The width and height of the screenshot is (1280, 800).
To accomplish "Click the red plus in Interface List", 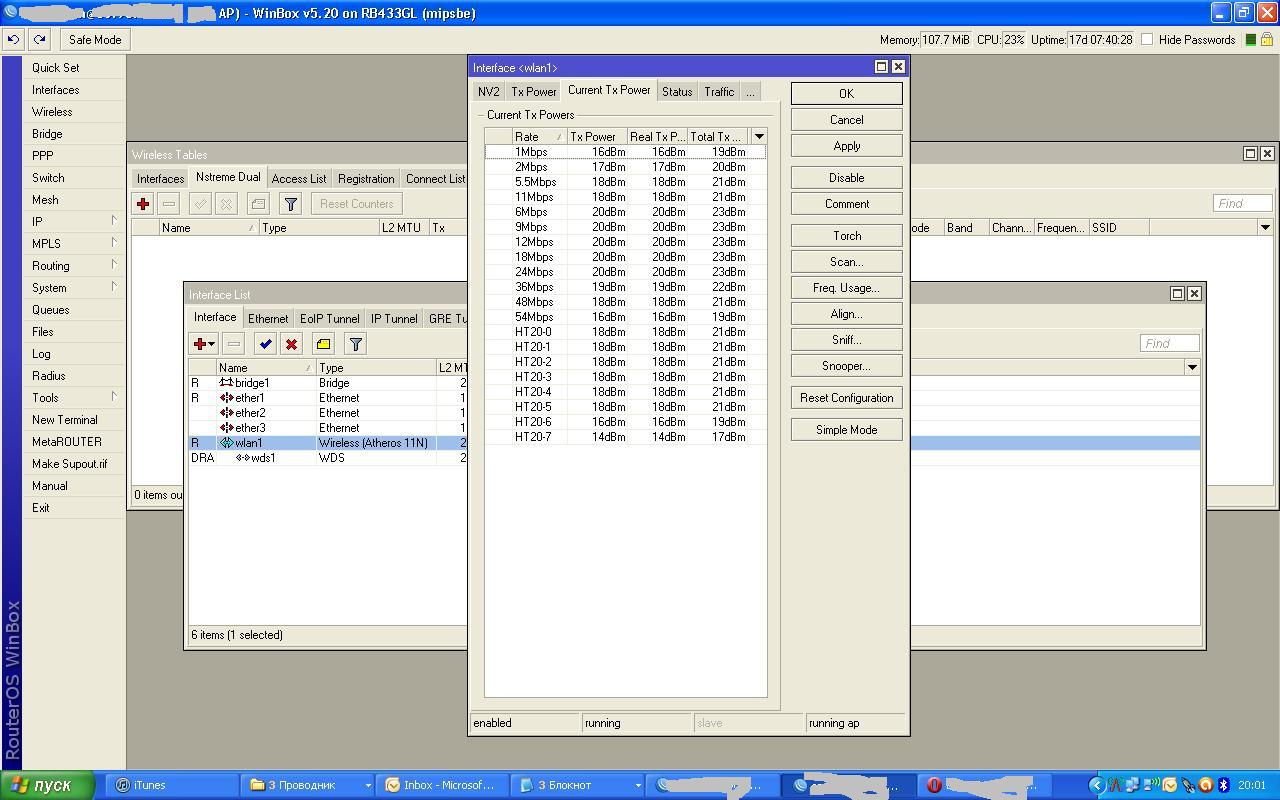I will coord(201,344).
